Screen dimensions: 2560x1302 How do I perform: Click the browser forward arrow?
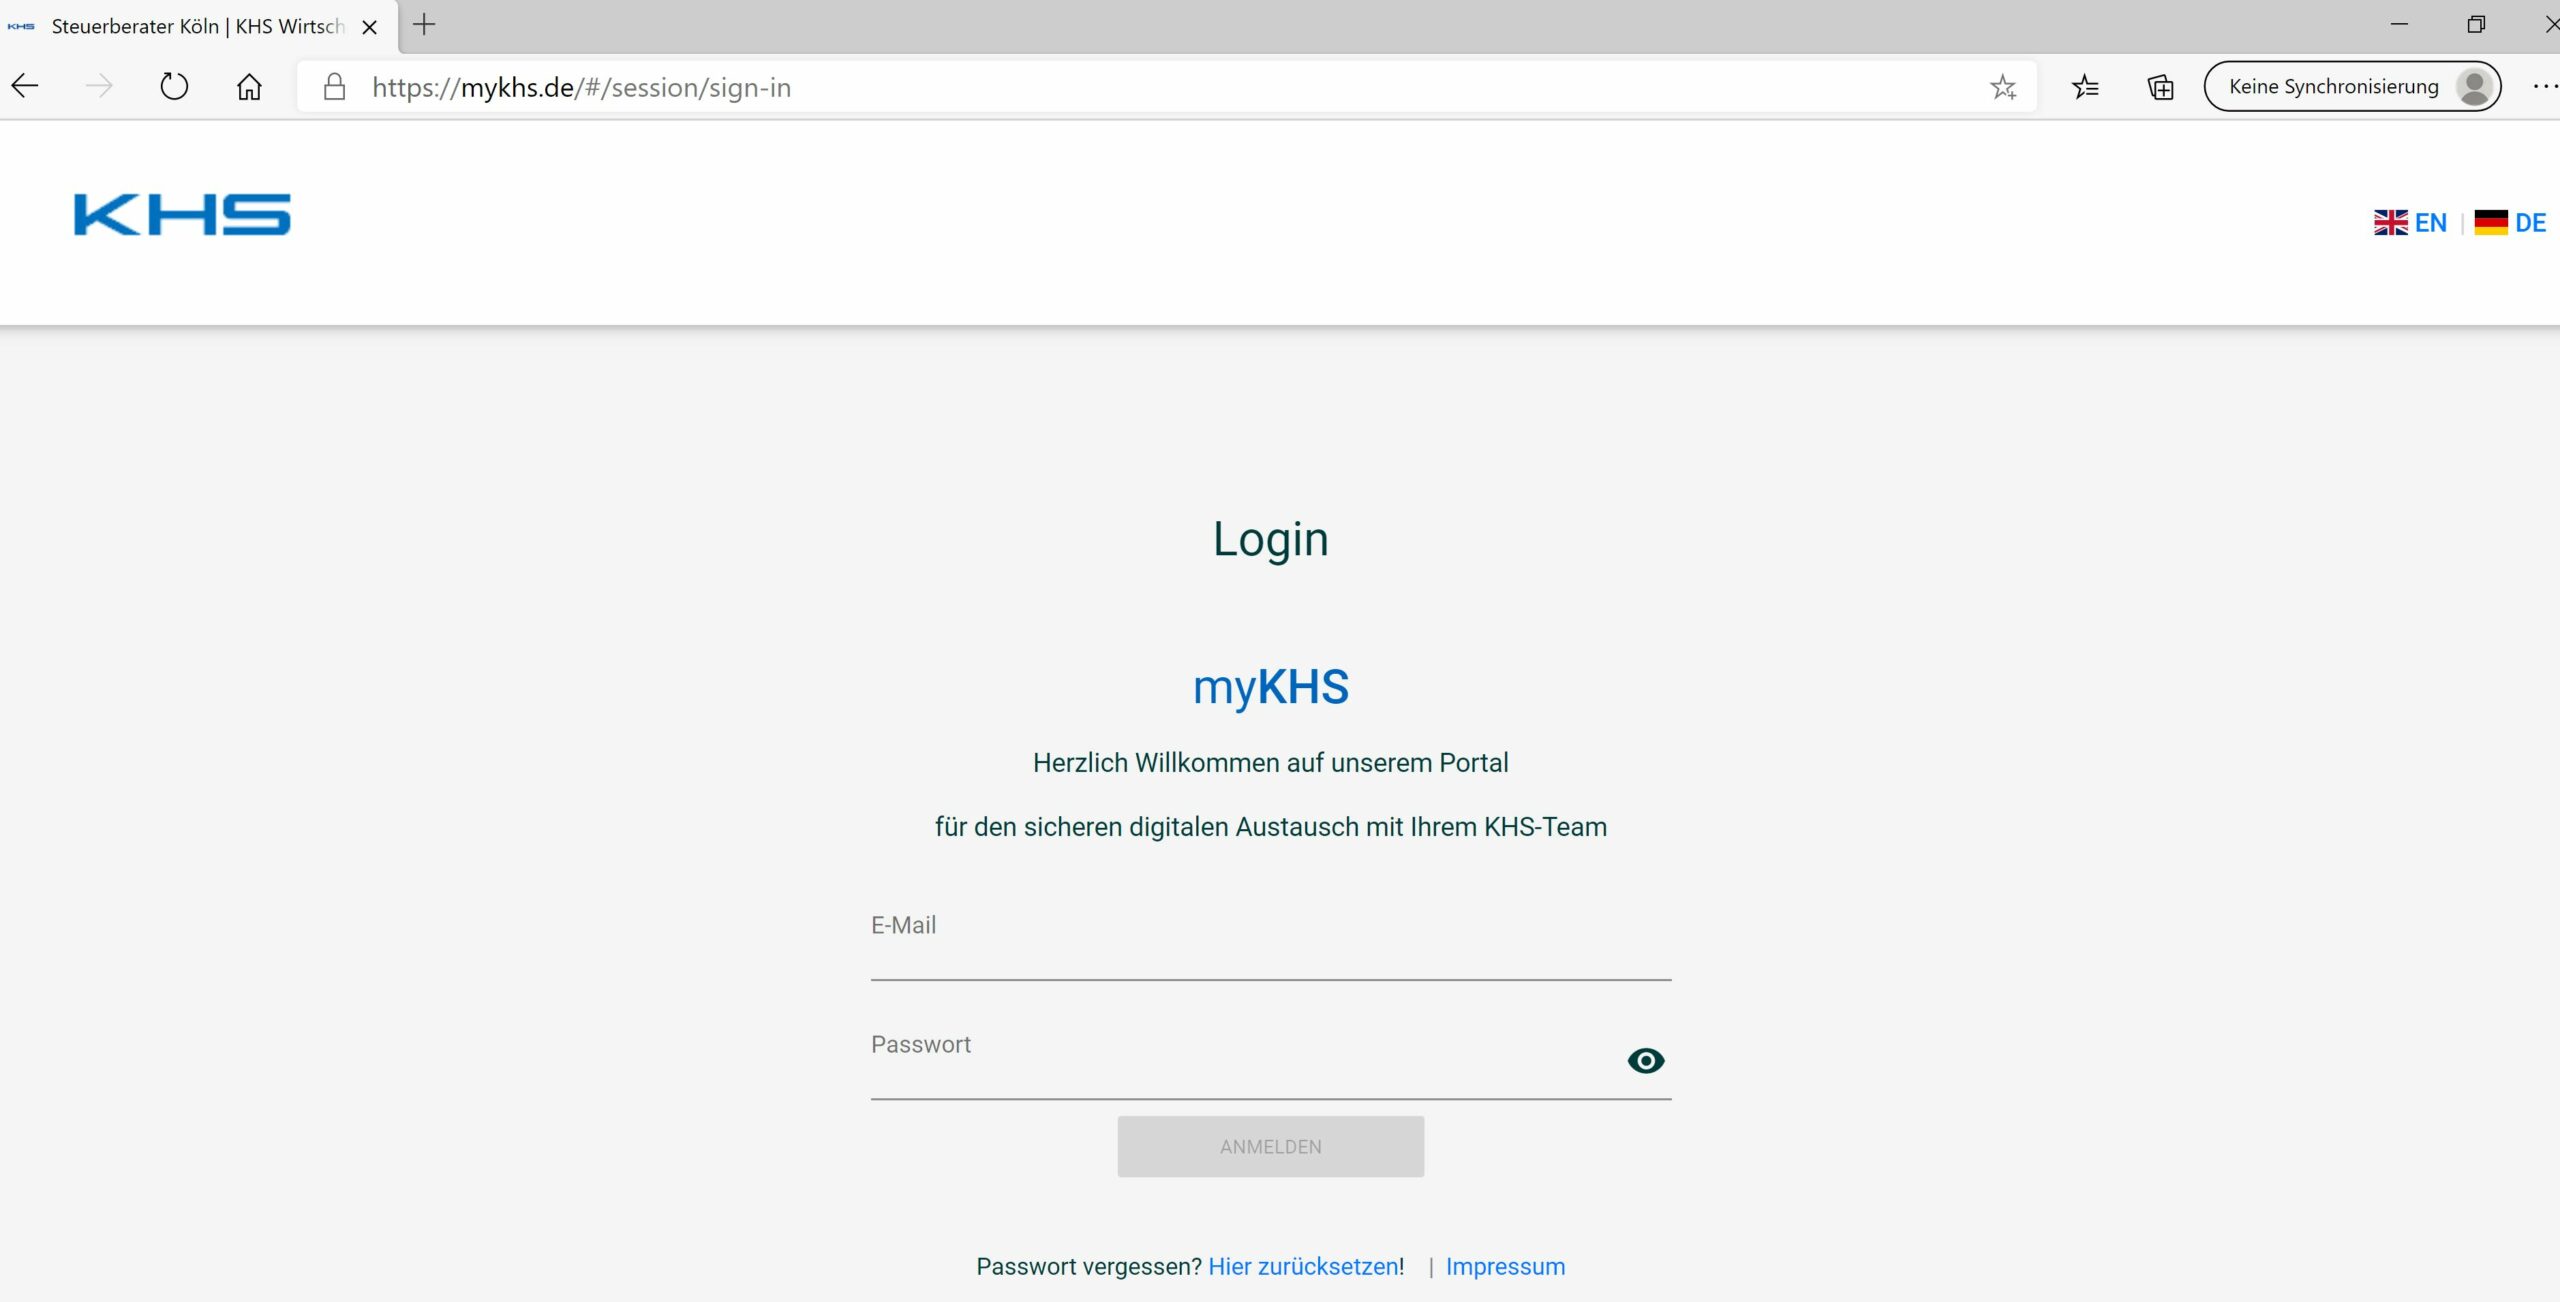pos(99,86)
